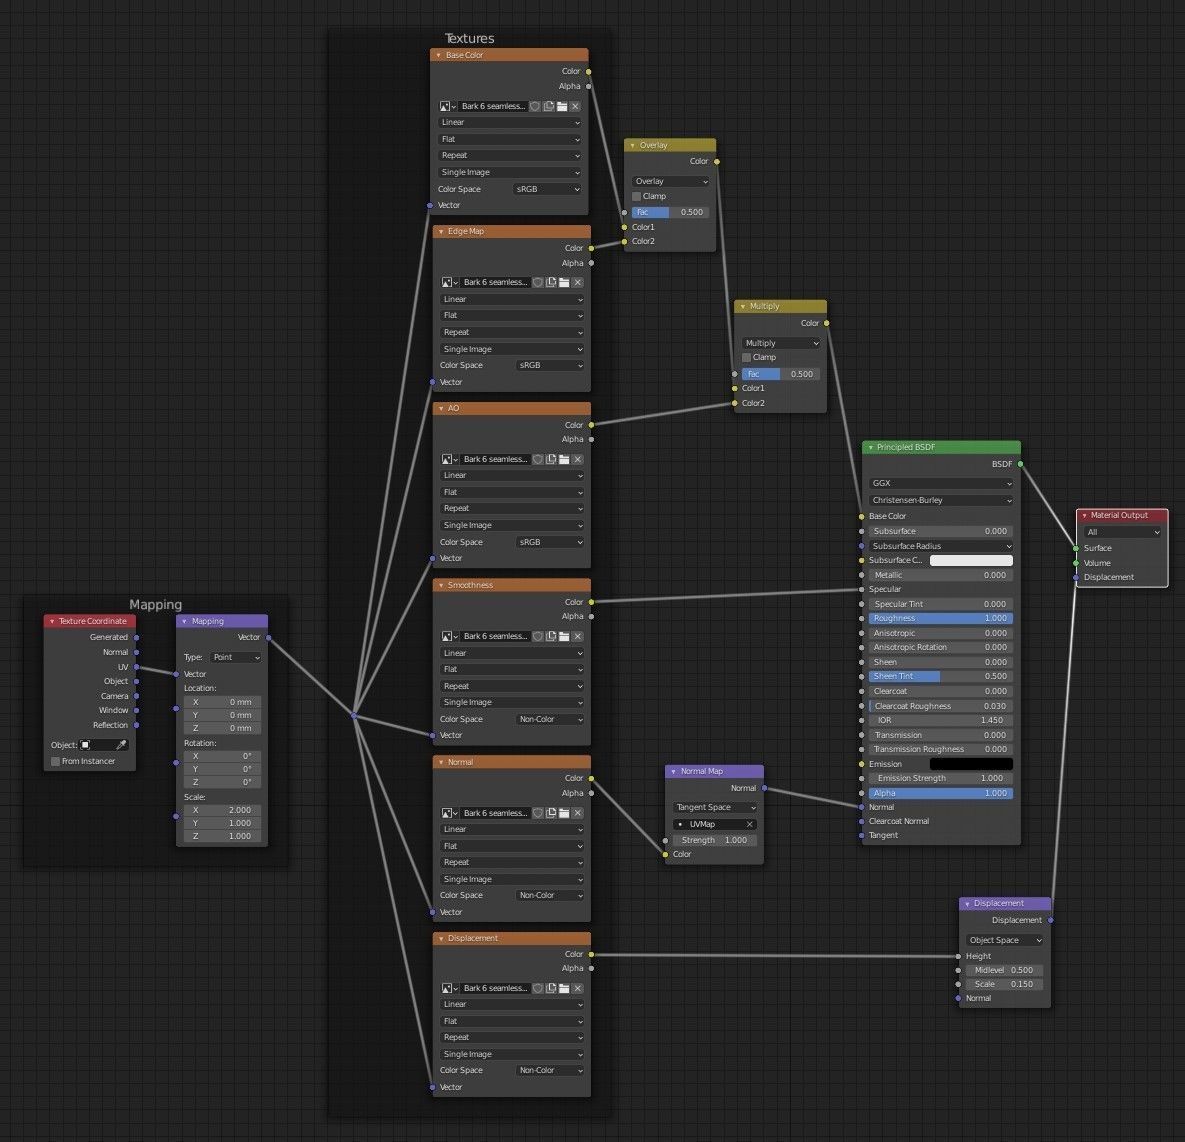
Task: Click new image copy icon on AO node
Action: pos(551,460)
